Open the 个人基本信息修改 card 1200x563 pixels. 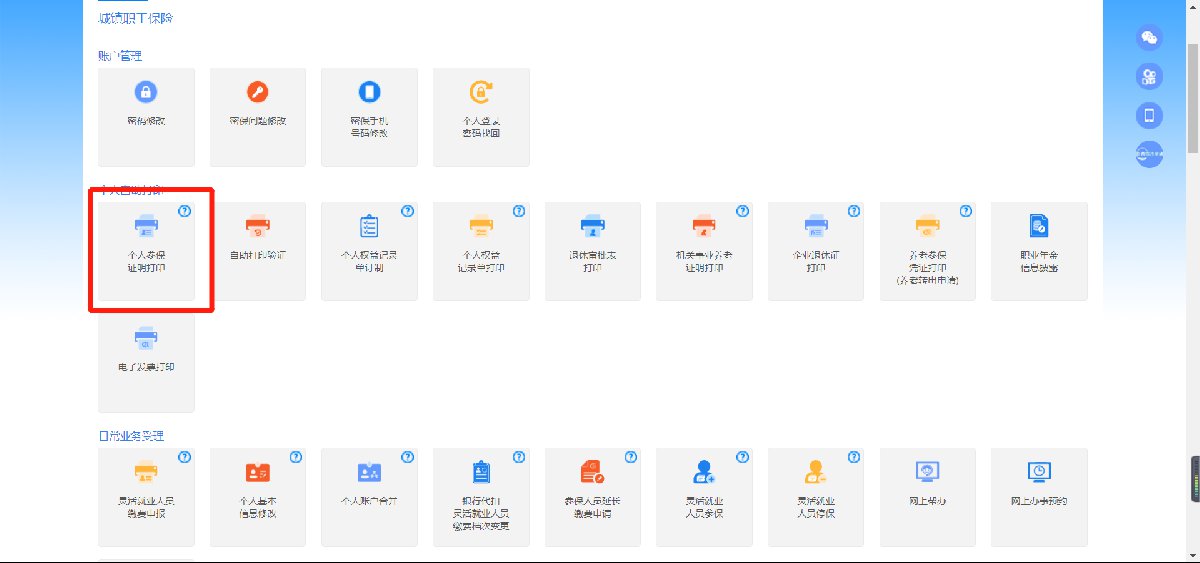257,497
